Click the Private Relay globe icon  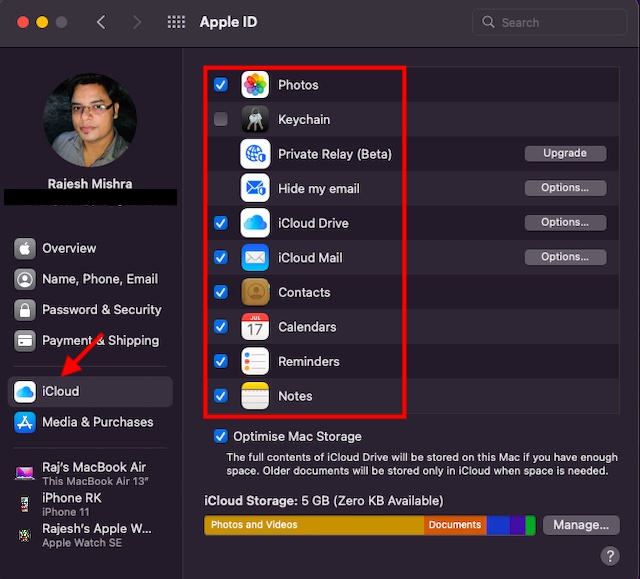coord(255,154)
